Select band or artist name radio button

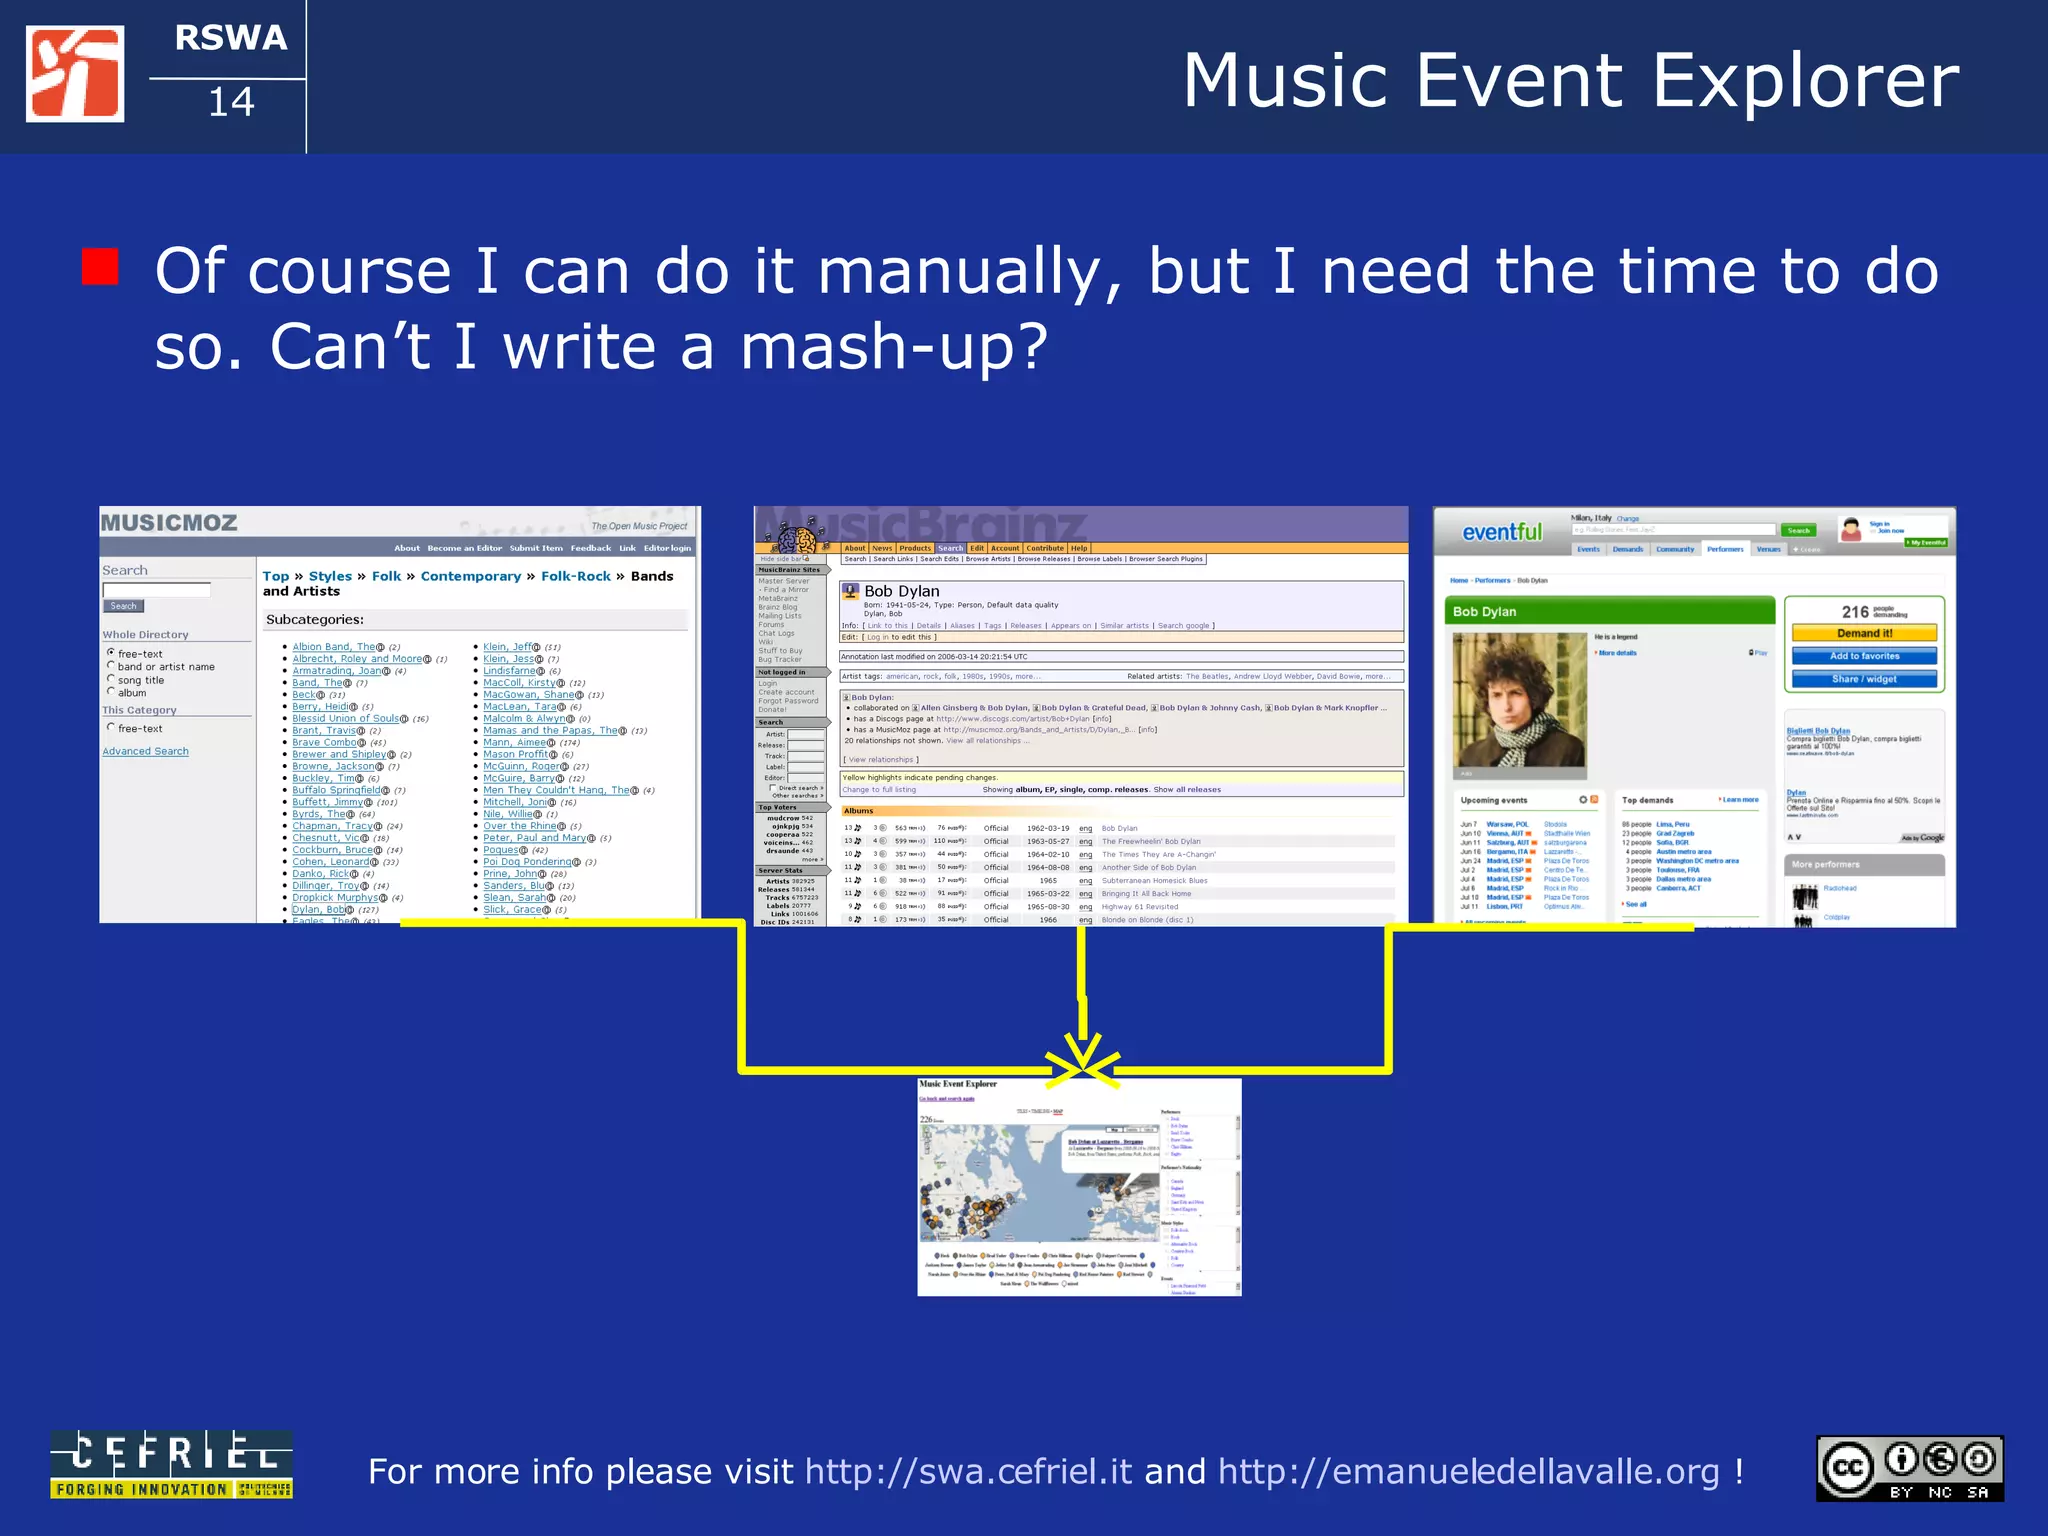point(111,666)
